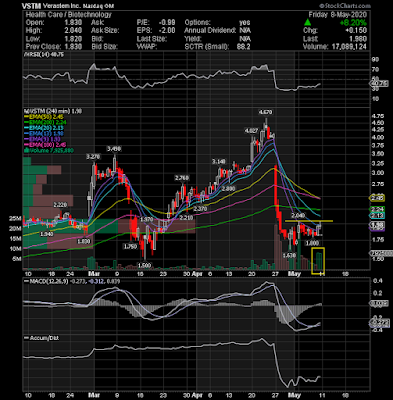Screen dimensions: 393x400
Task: Click the Friday 8-May-2020 date
Action: tap(337, 14)
